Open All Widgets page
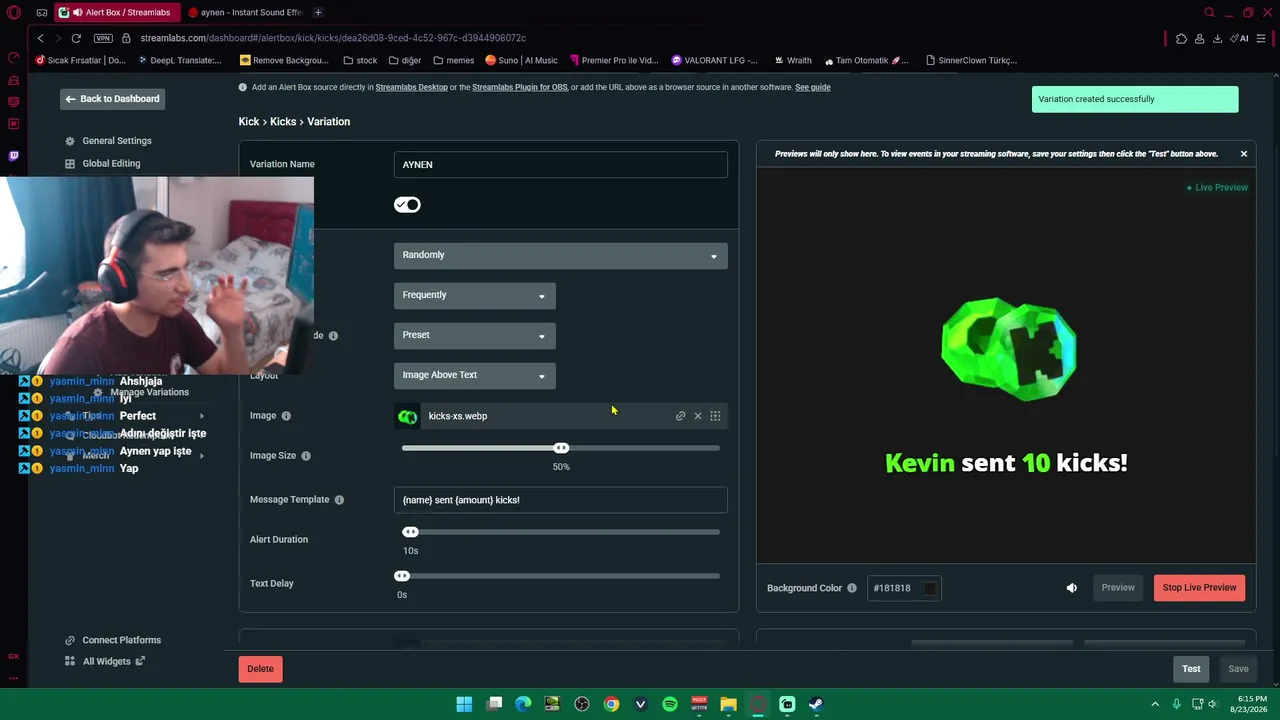This screenshot has height=720, width=1280. click(x=105, y=661)
